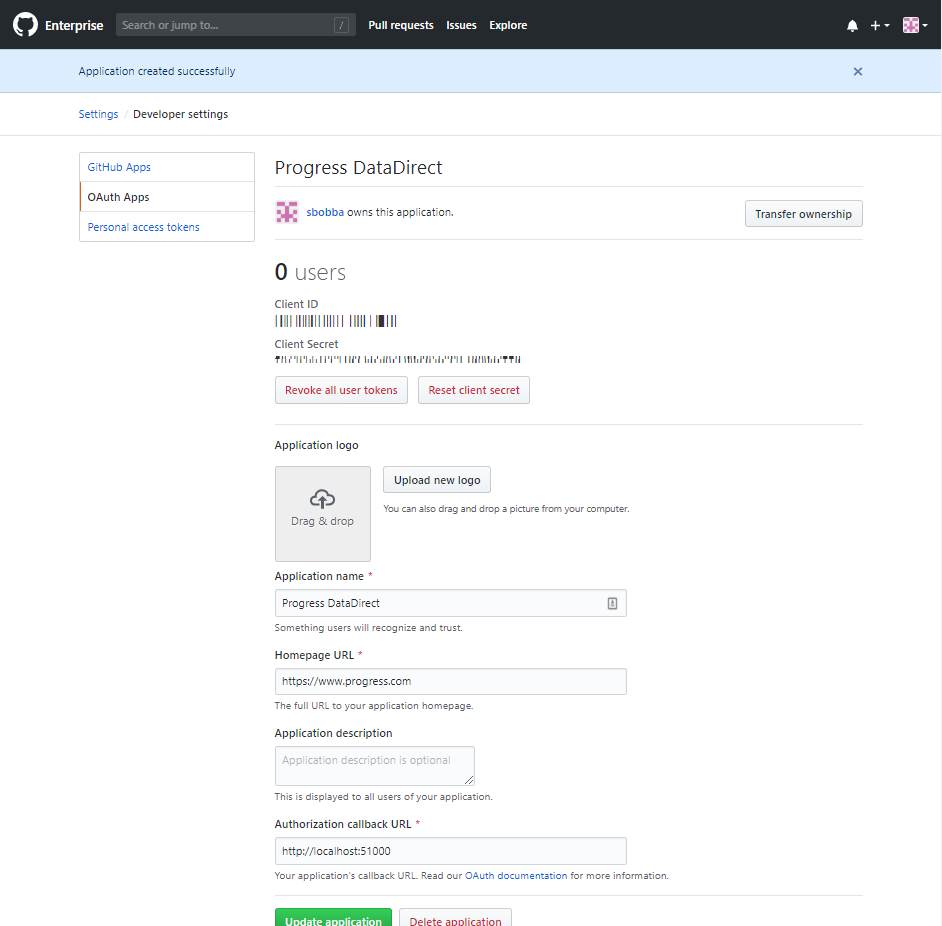Open the notifications bell
This screenshot has height=926, width=942.
pyautogui.click(x=852, y=25)
